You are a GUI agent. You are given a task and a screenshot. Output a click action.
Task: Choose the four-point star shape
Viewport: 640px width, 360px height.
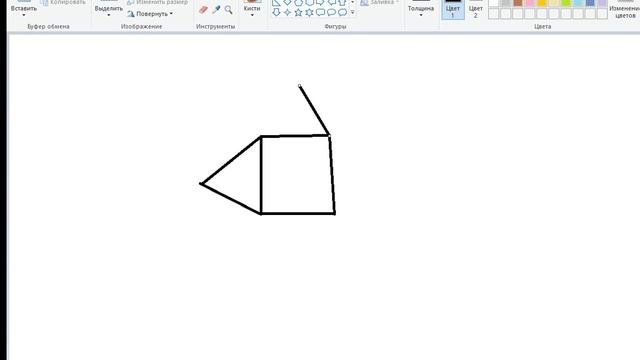tap(287, 12)
